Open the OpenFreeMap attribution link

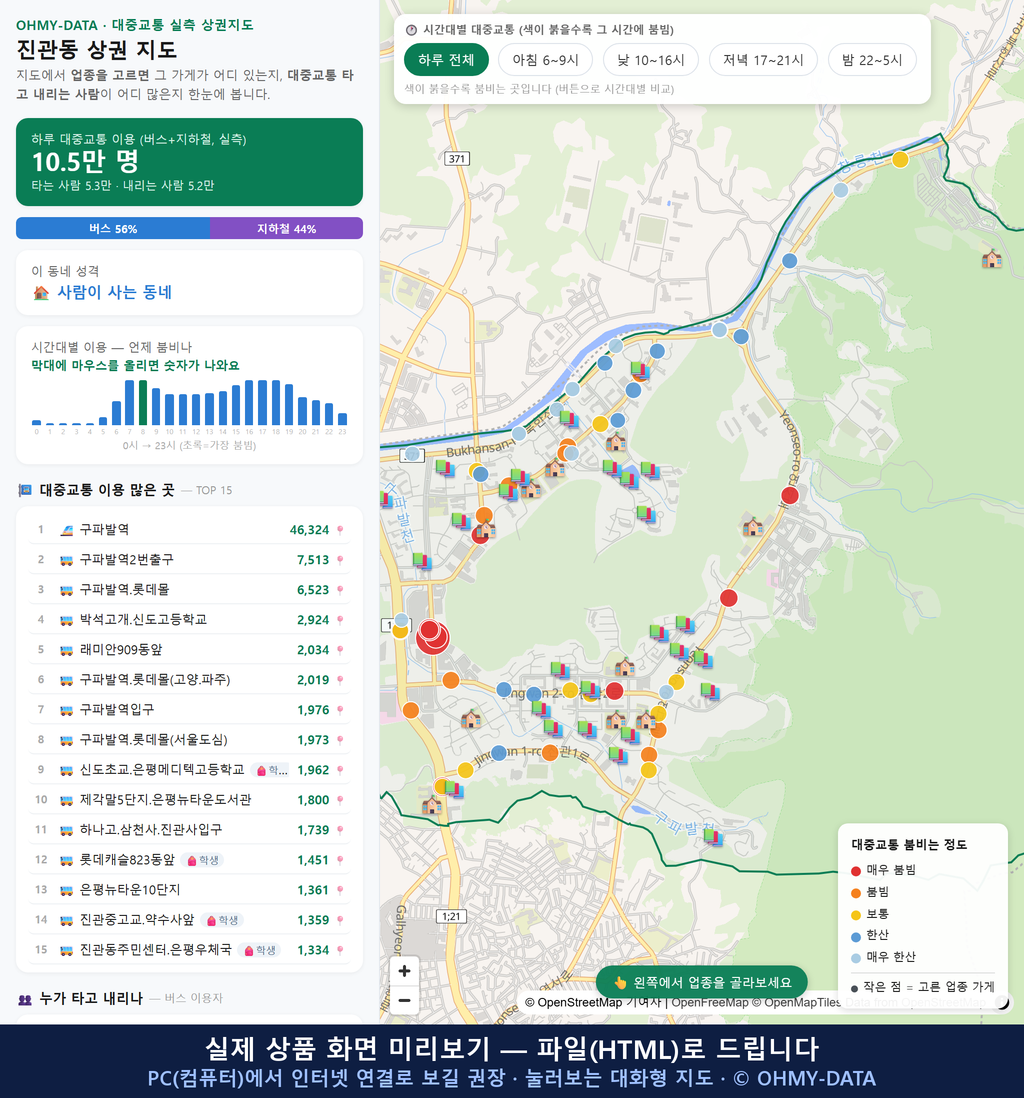[710, 1003]
